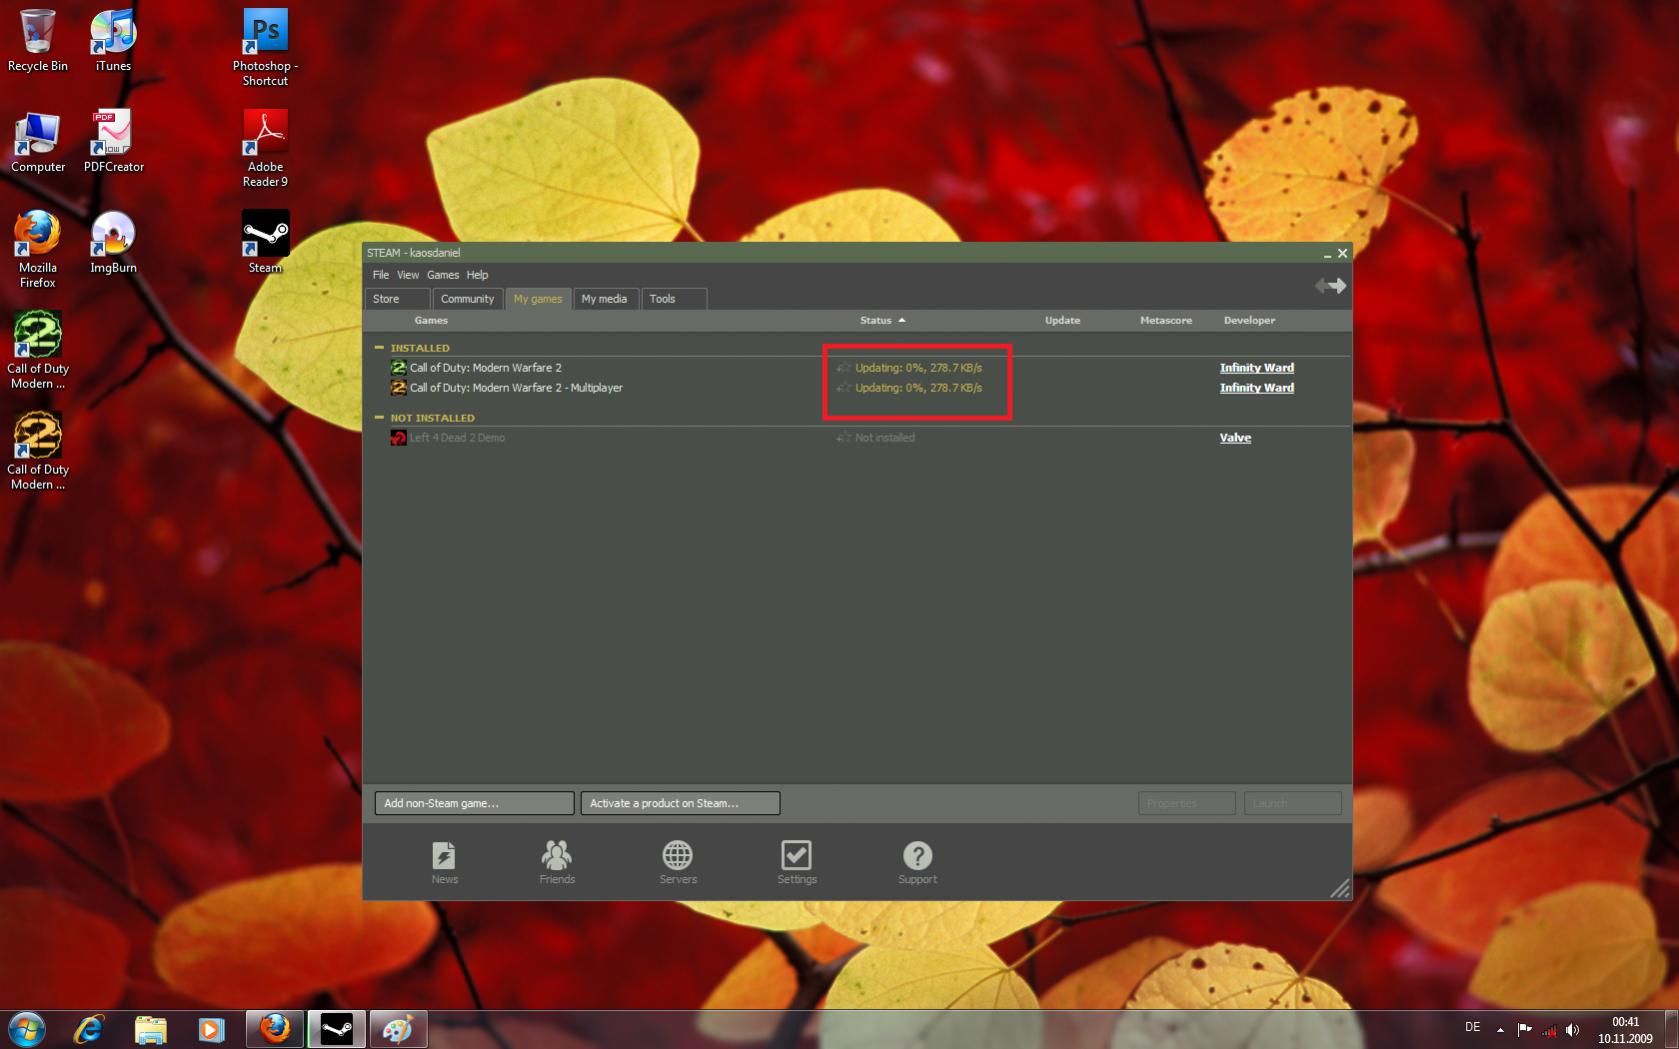Click the Steam window resize grip
Screen dimensions: 1679x1049
click(1340, 888)
